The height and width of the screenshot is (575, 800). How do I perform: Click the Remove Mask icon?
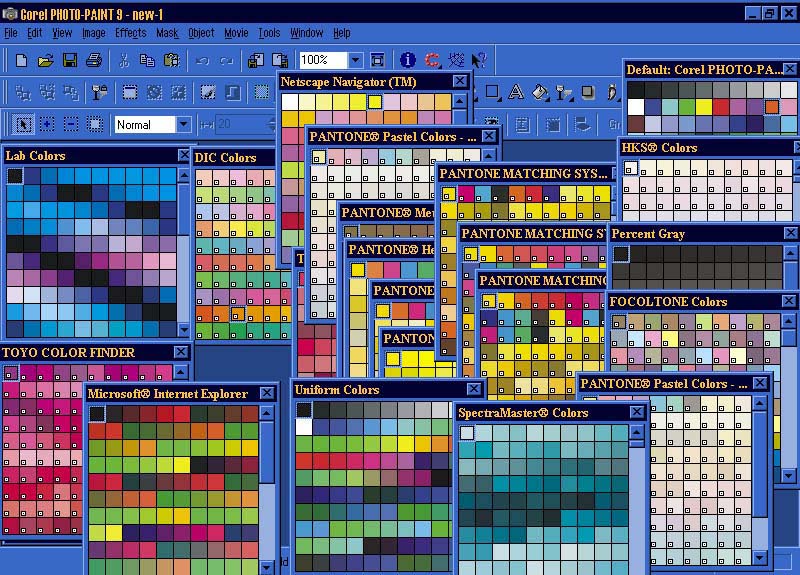click(x=154, y=92)
